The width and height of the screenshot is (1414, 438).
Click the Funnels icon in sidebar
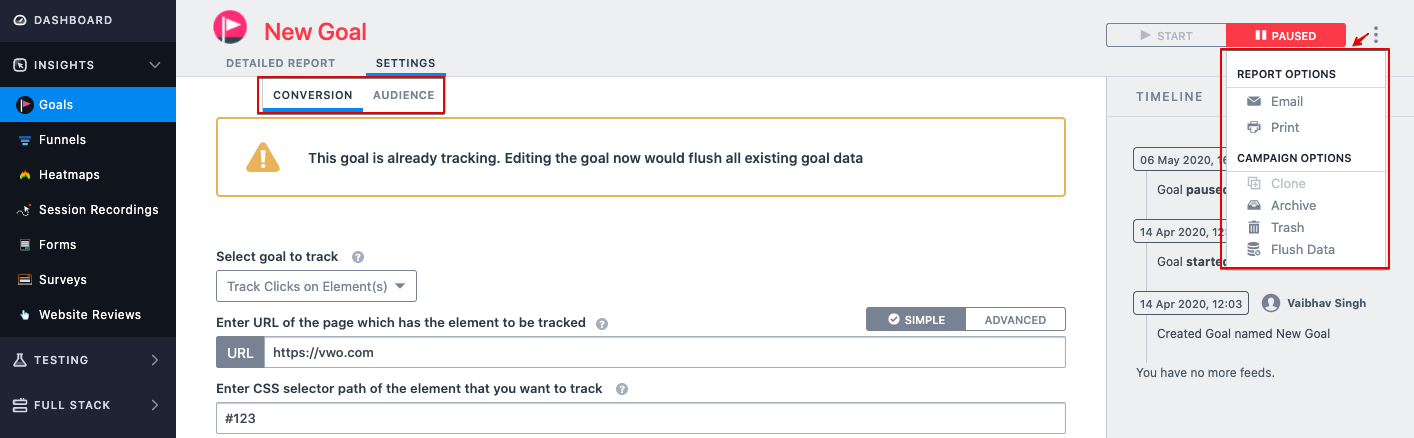pyautogui.click(x=25, y=140)
